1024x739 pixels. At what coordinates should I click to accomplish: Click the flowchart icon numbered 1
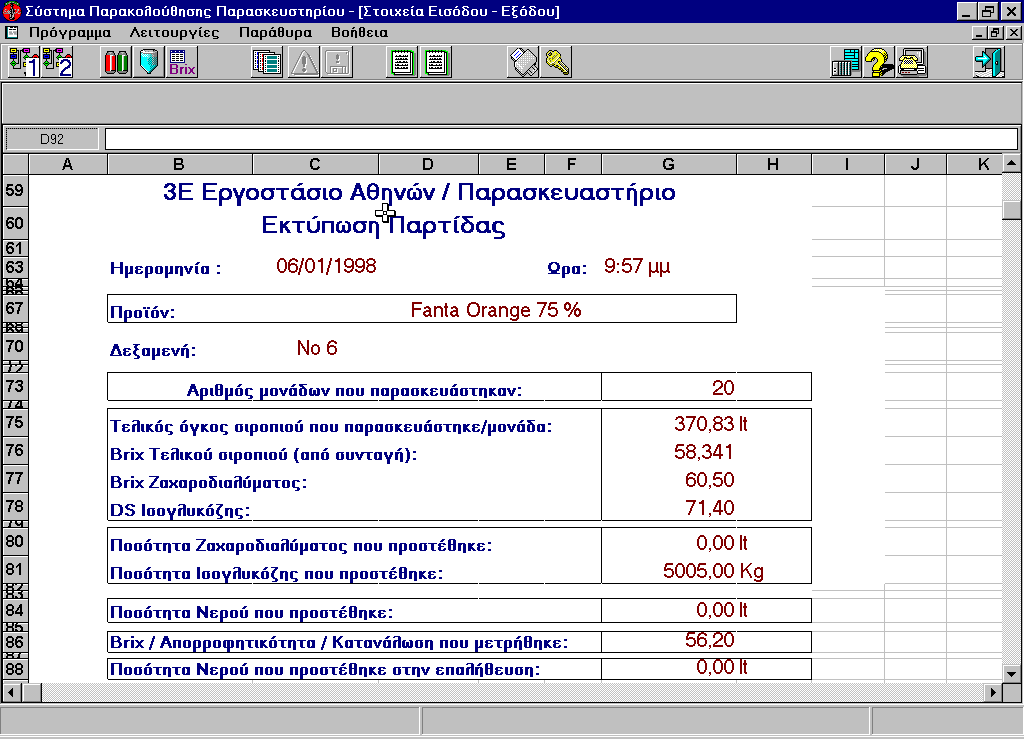(23, 63)
